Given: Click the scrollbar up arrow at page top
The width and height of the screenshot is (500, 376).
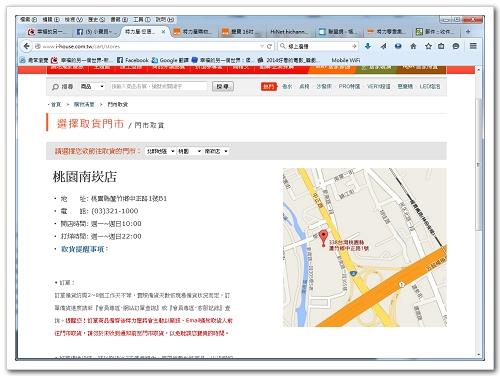Looking at the screenshot, I should point(479,70).
